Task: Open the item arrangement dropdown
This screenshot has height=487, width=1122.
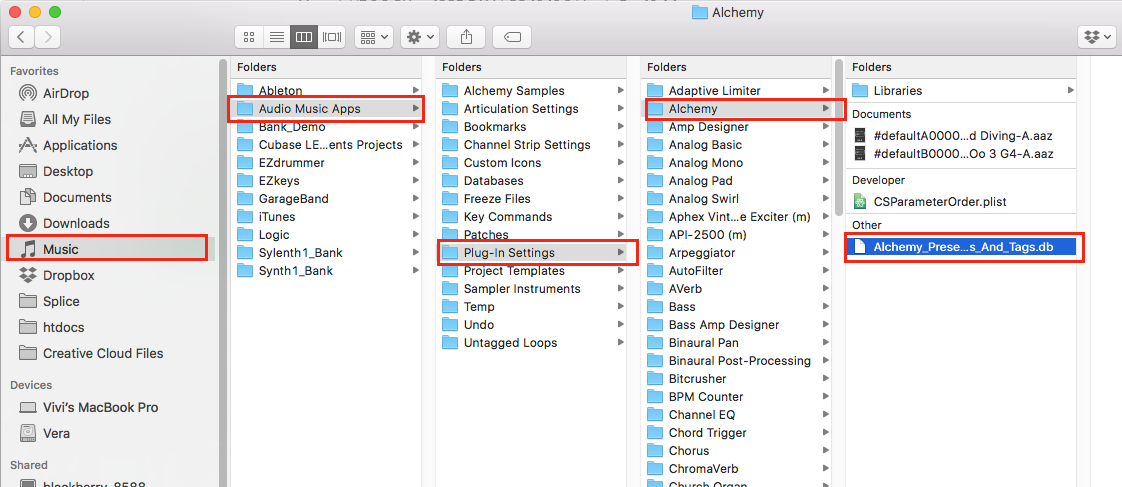Action: pyautogui.click(x=374, y=36)
